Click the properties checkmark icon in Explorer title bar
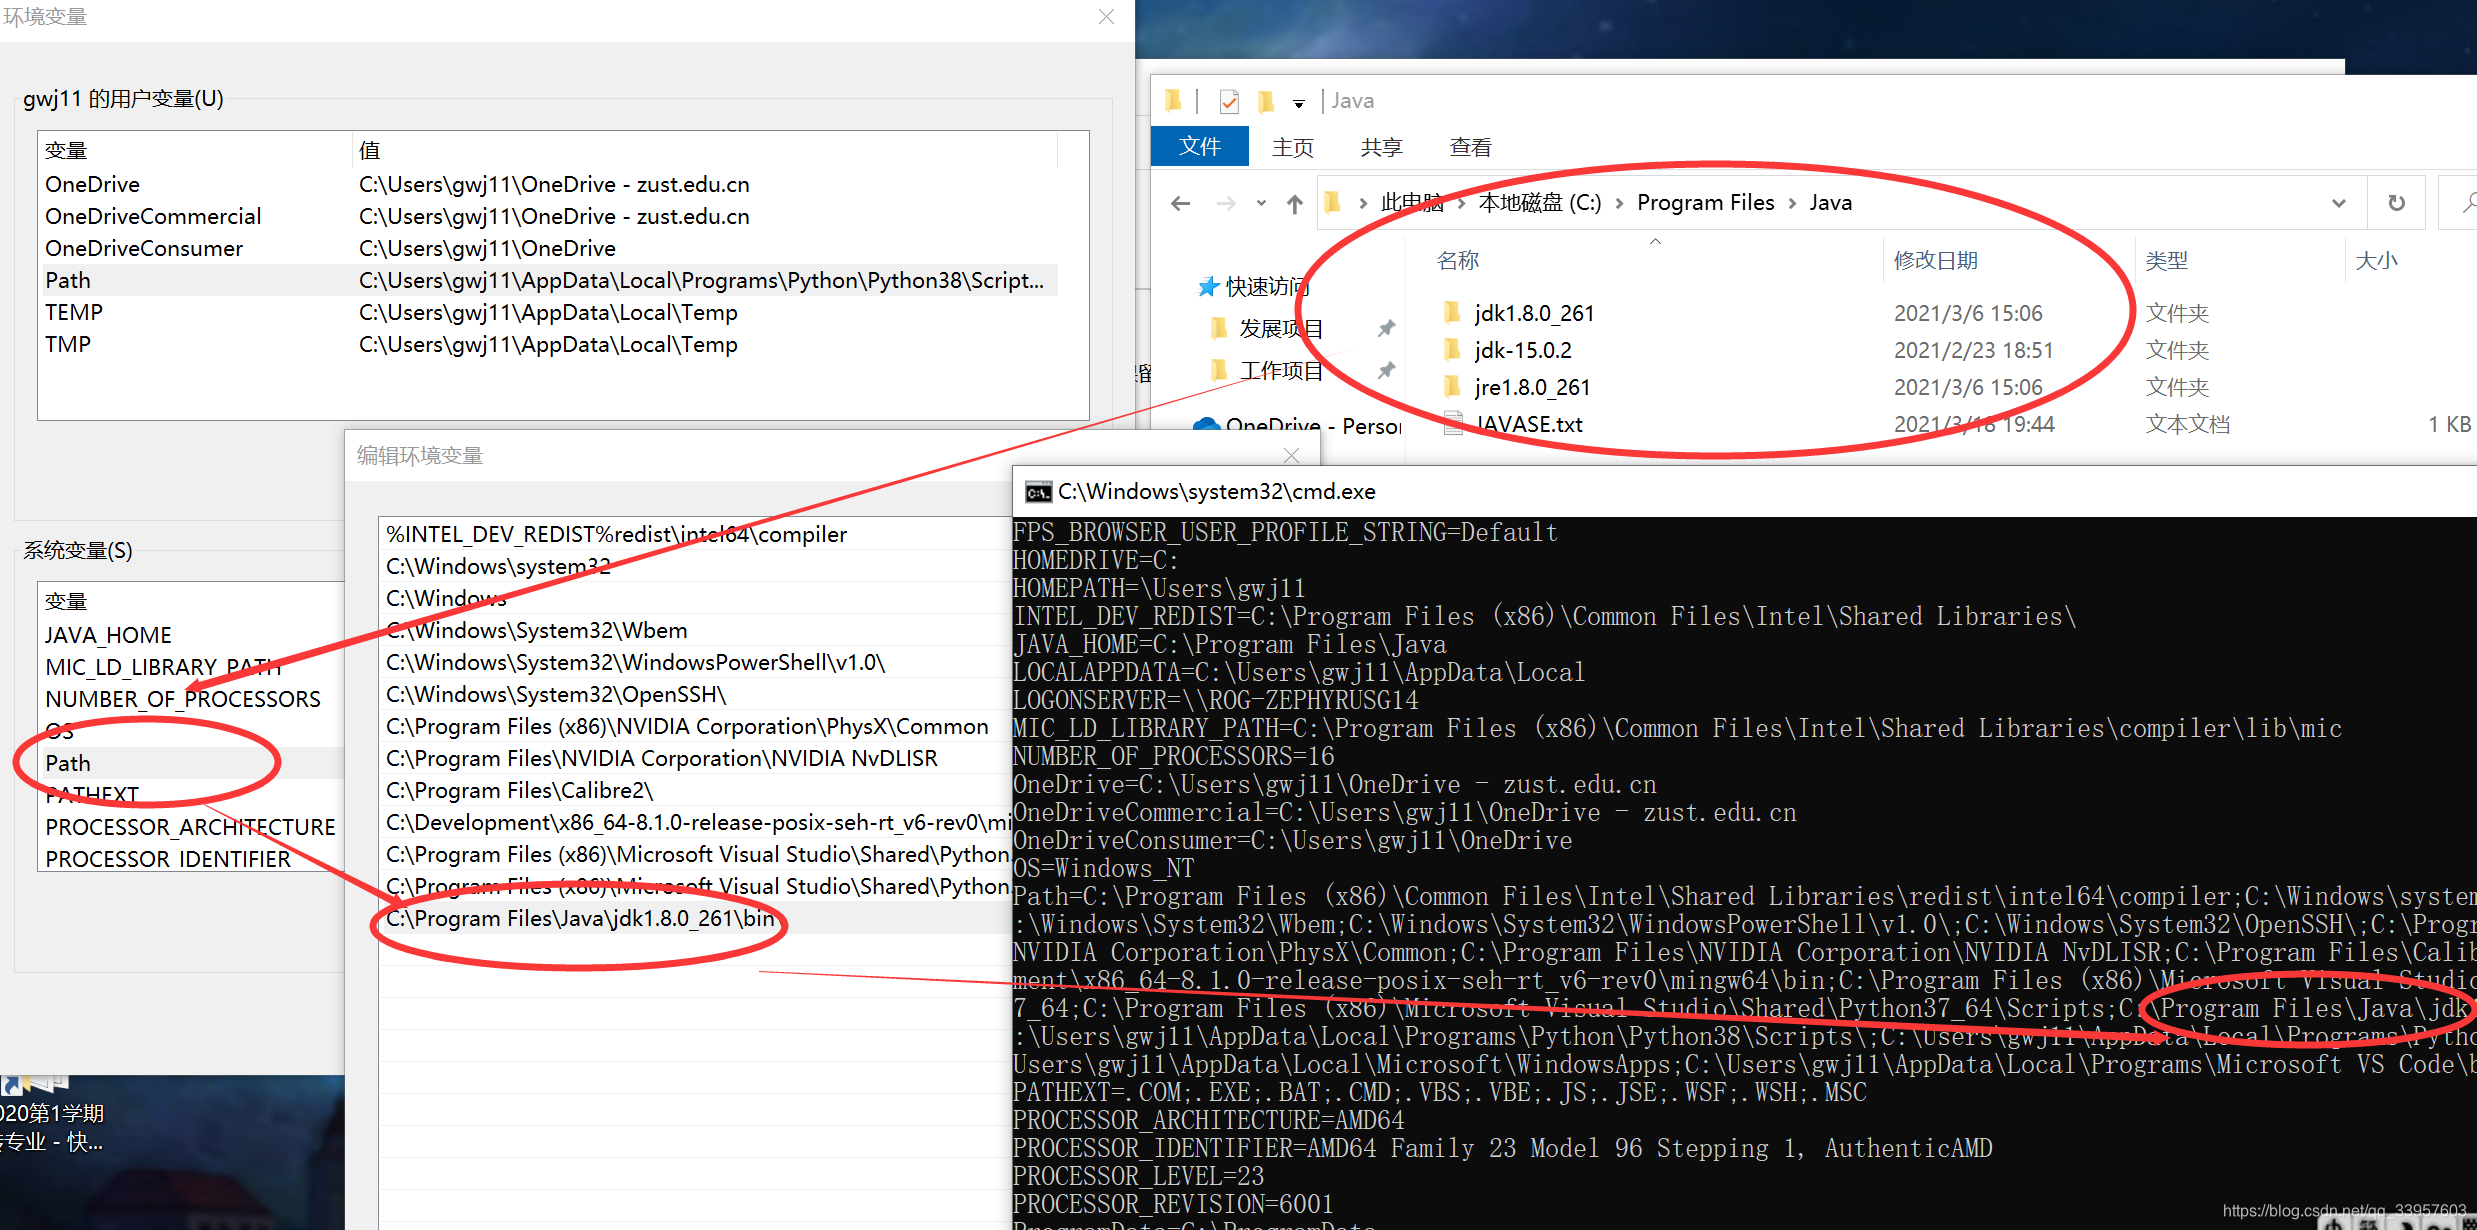2477x1230 pixels. tap(1230, 101)
